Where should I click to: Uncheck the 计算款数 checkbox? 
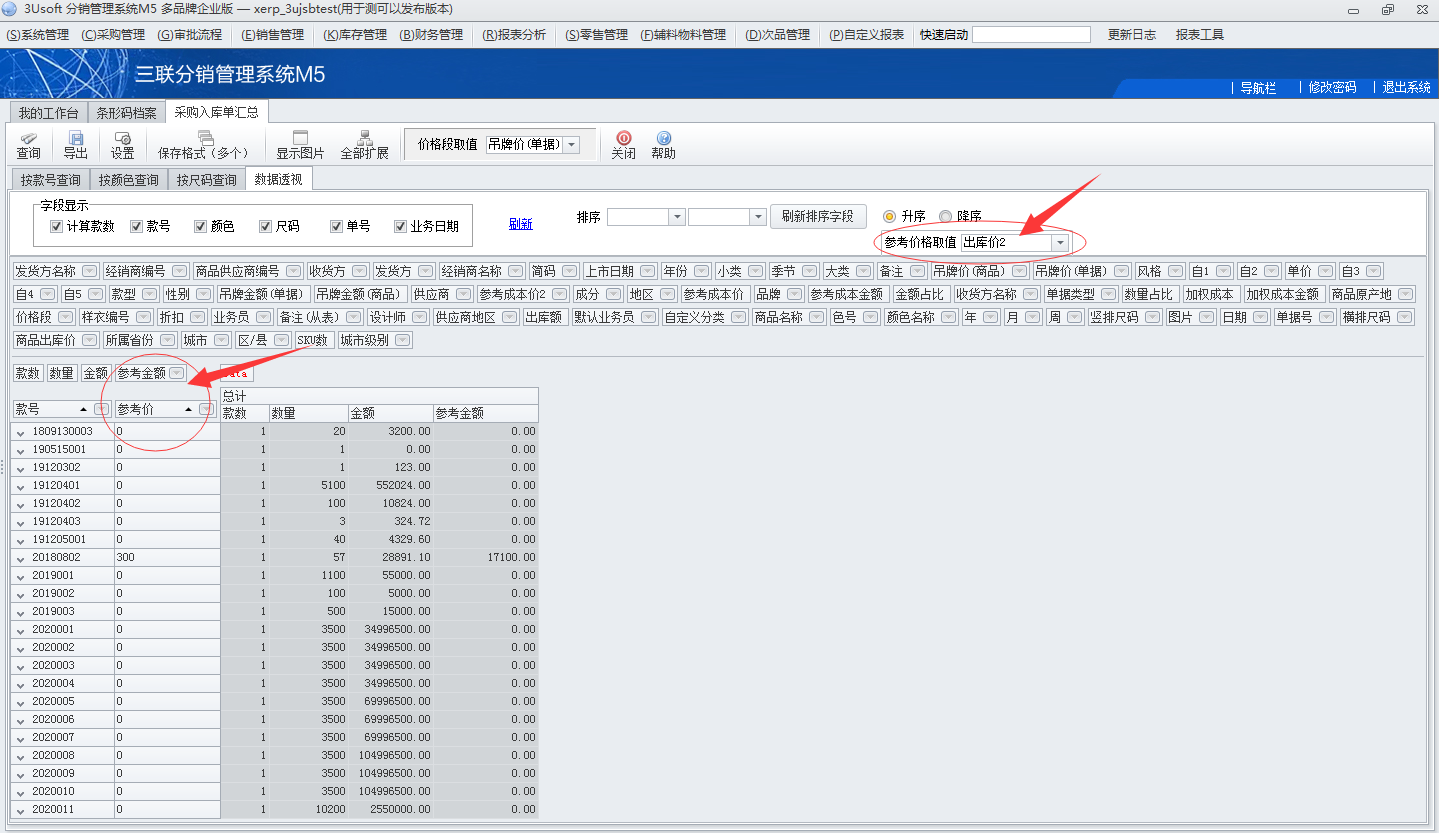click(x=56, y=226)
